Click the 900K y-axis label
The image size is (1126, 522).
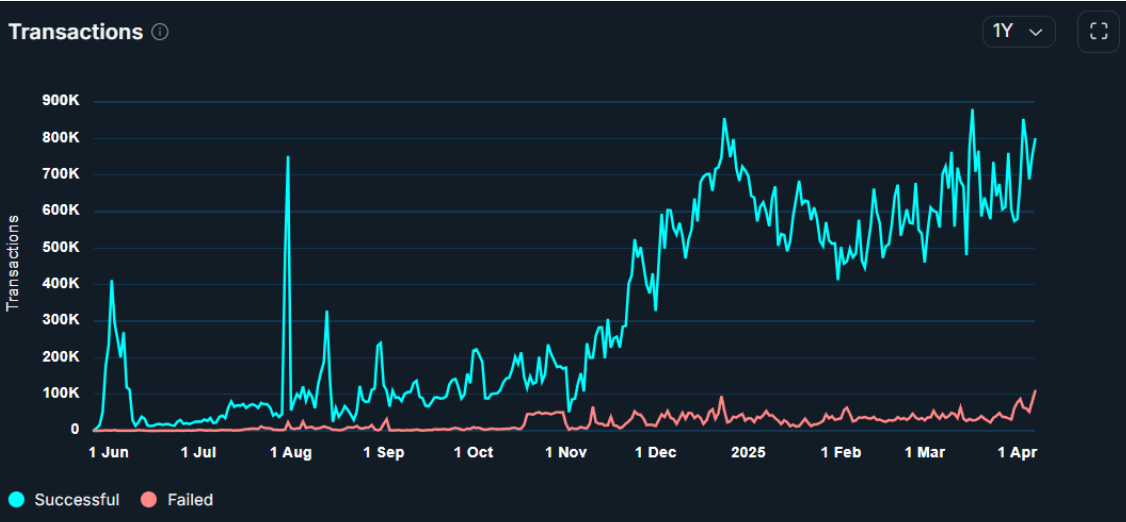click(x=61, y=101)
